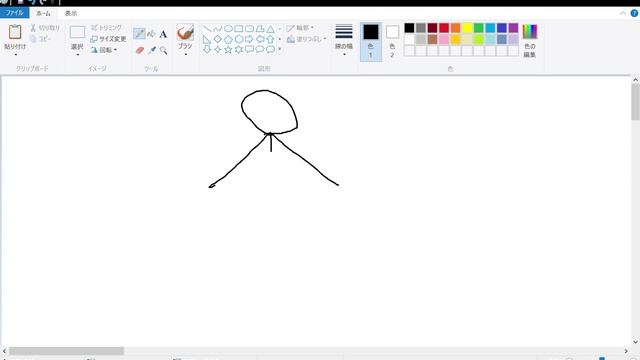Switch to the Home (ホーム) tab
Screen dimensions: 640x360
tap(43, 13)
